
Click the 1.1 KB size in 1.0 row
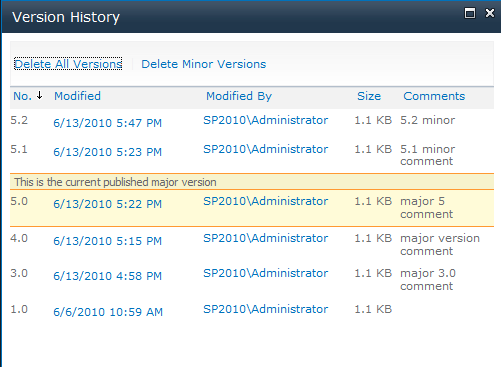[x=373, y=309]
